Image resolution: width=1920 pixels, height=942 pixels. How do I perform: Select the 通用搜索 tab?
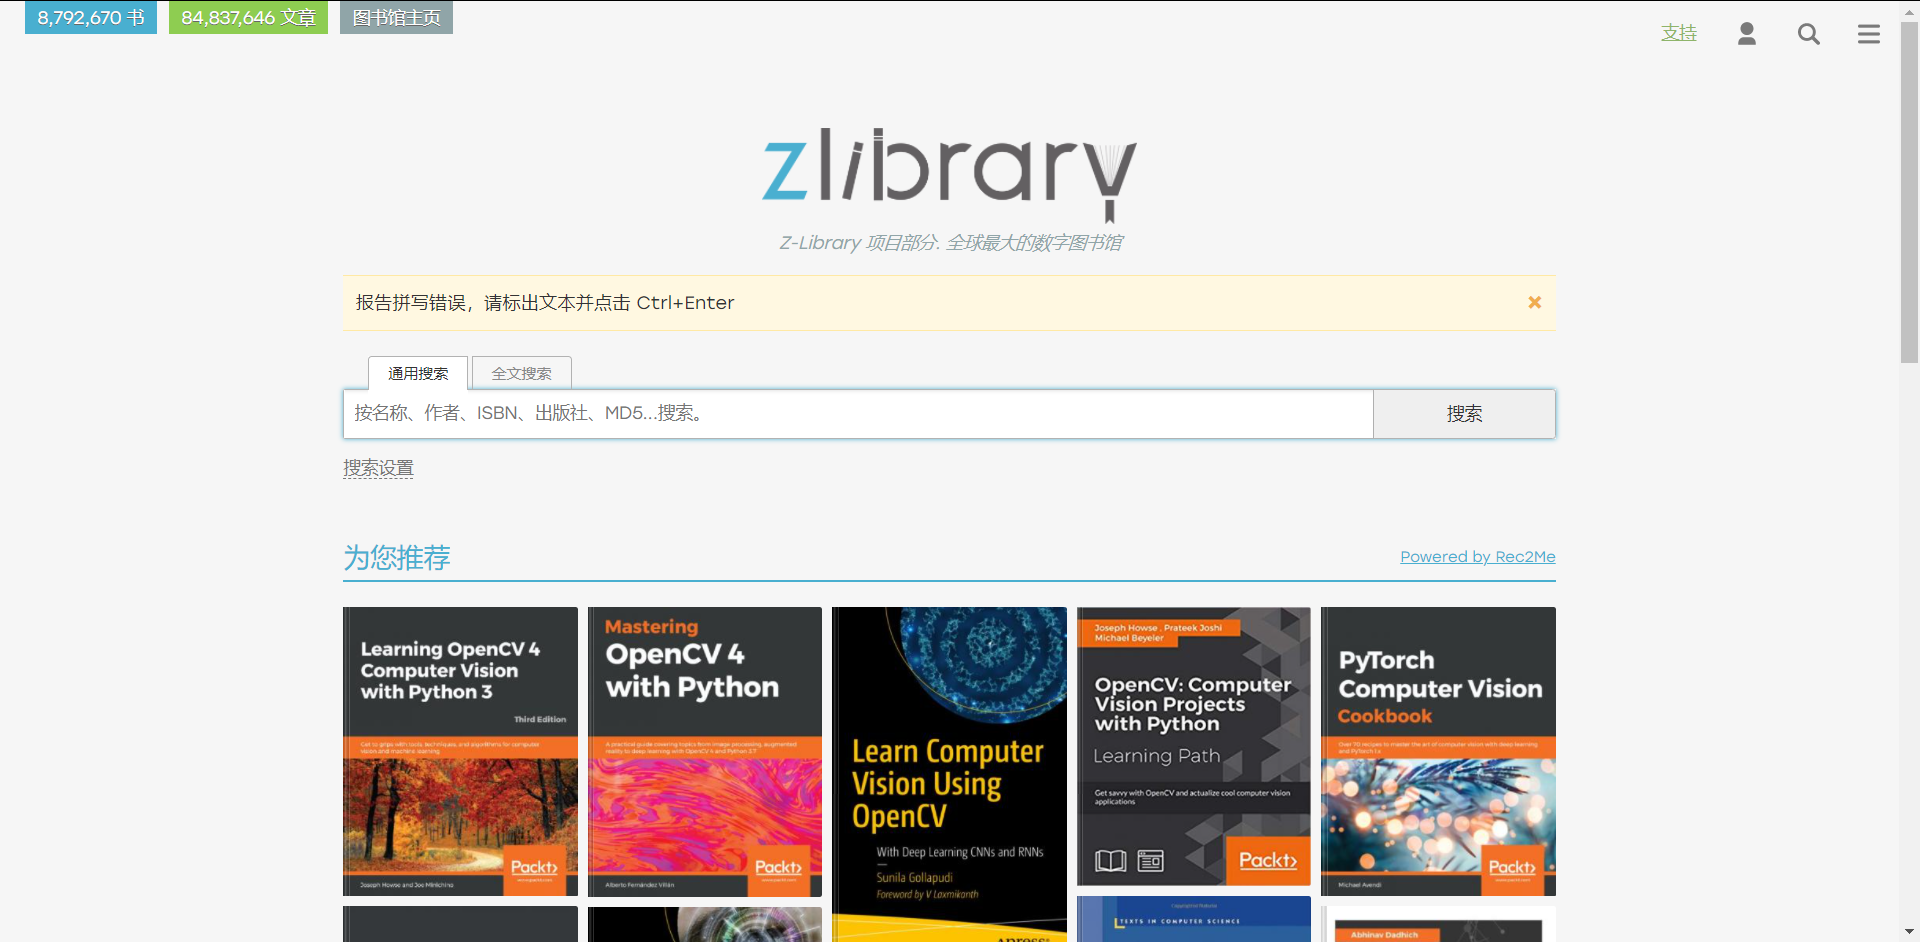(418, 373)
